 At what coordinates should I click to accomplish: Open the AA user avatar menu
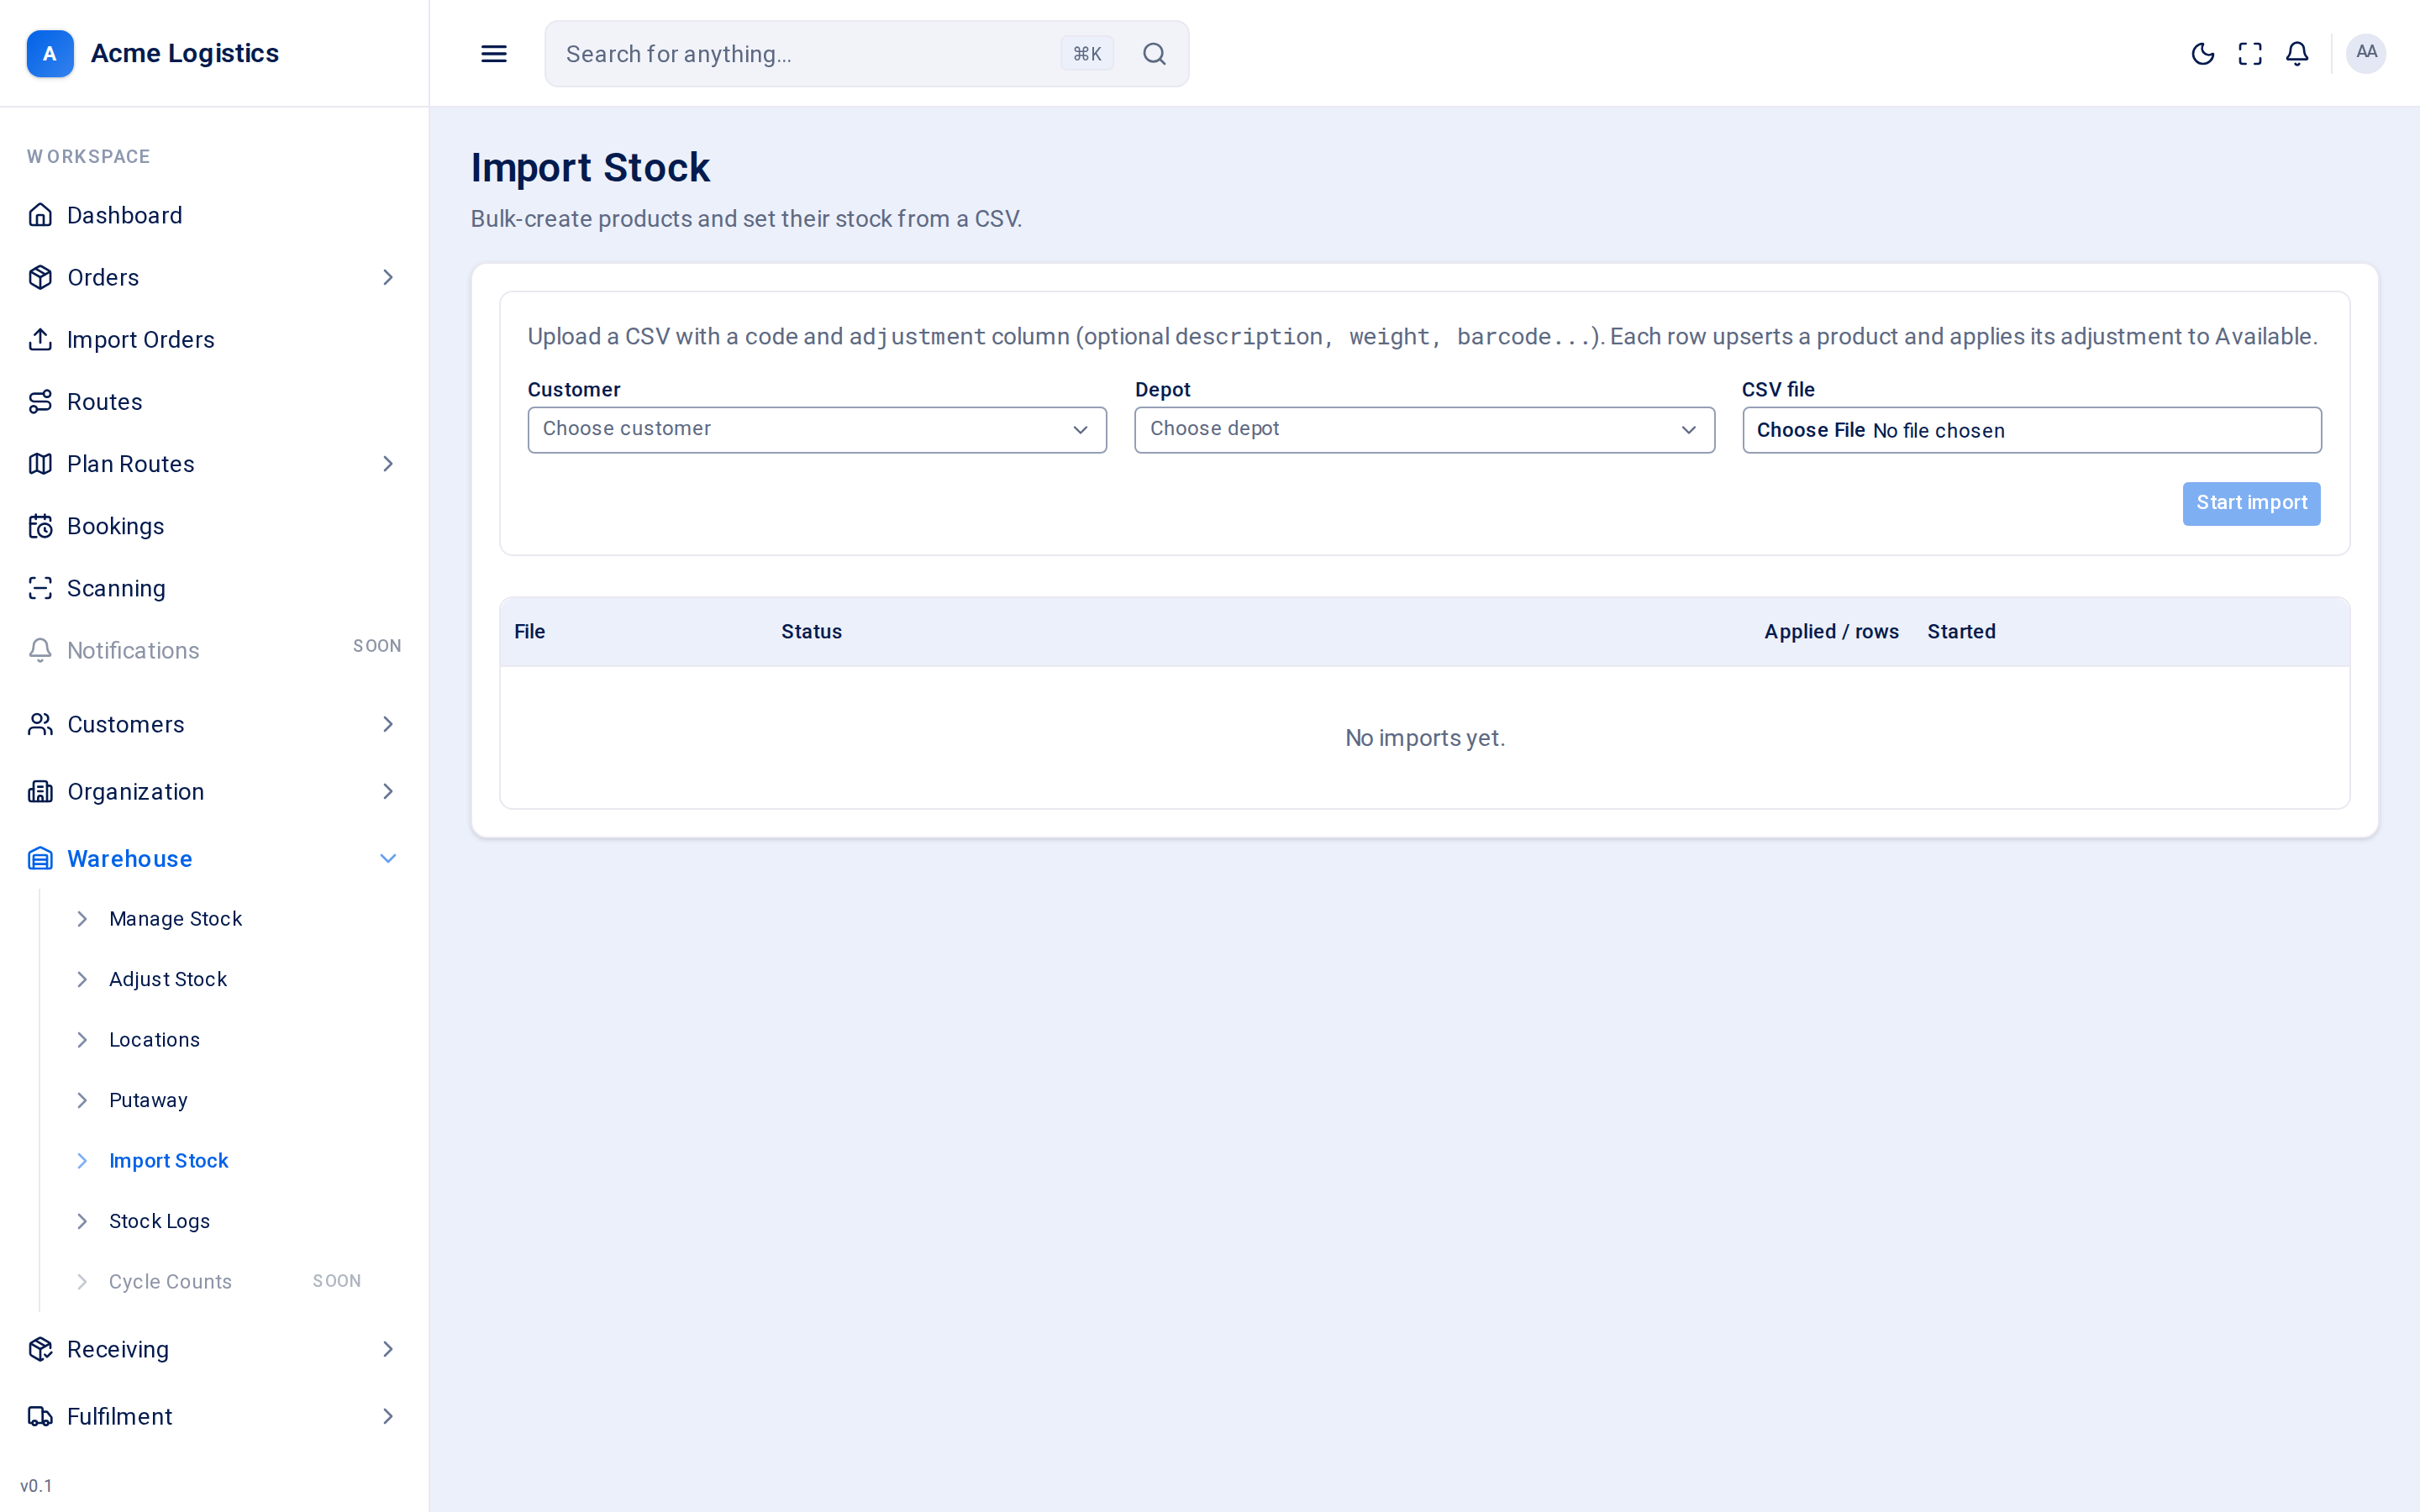[2366, 53]
